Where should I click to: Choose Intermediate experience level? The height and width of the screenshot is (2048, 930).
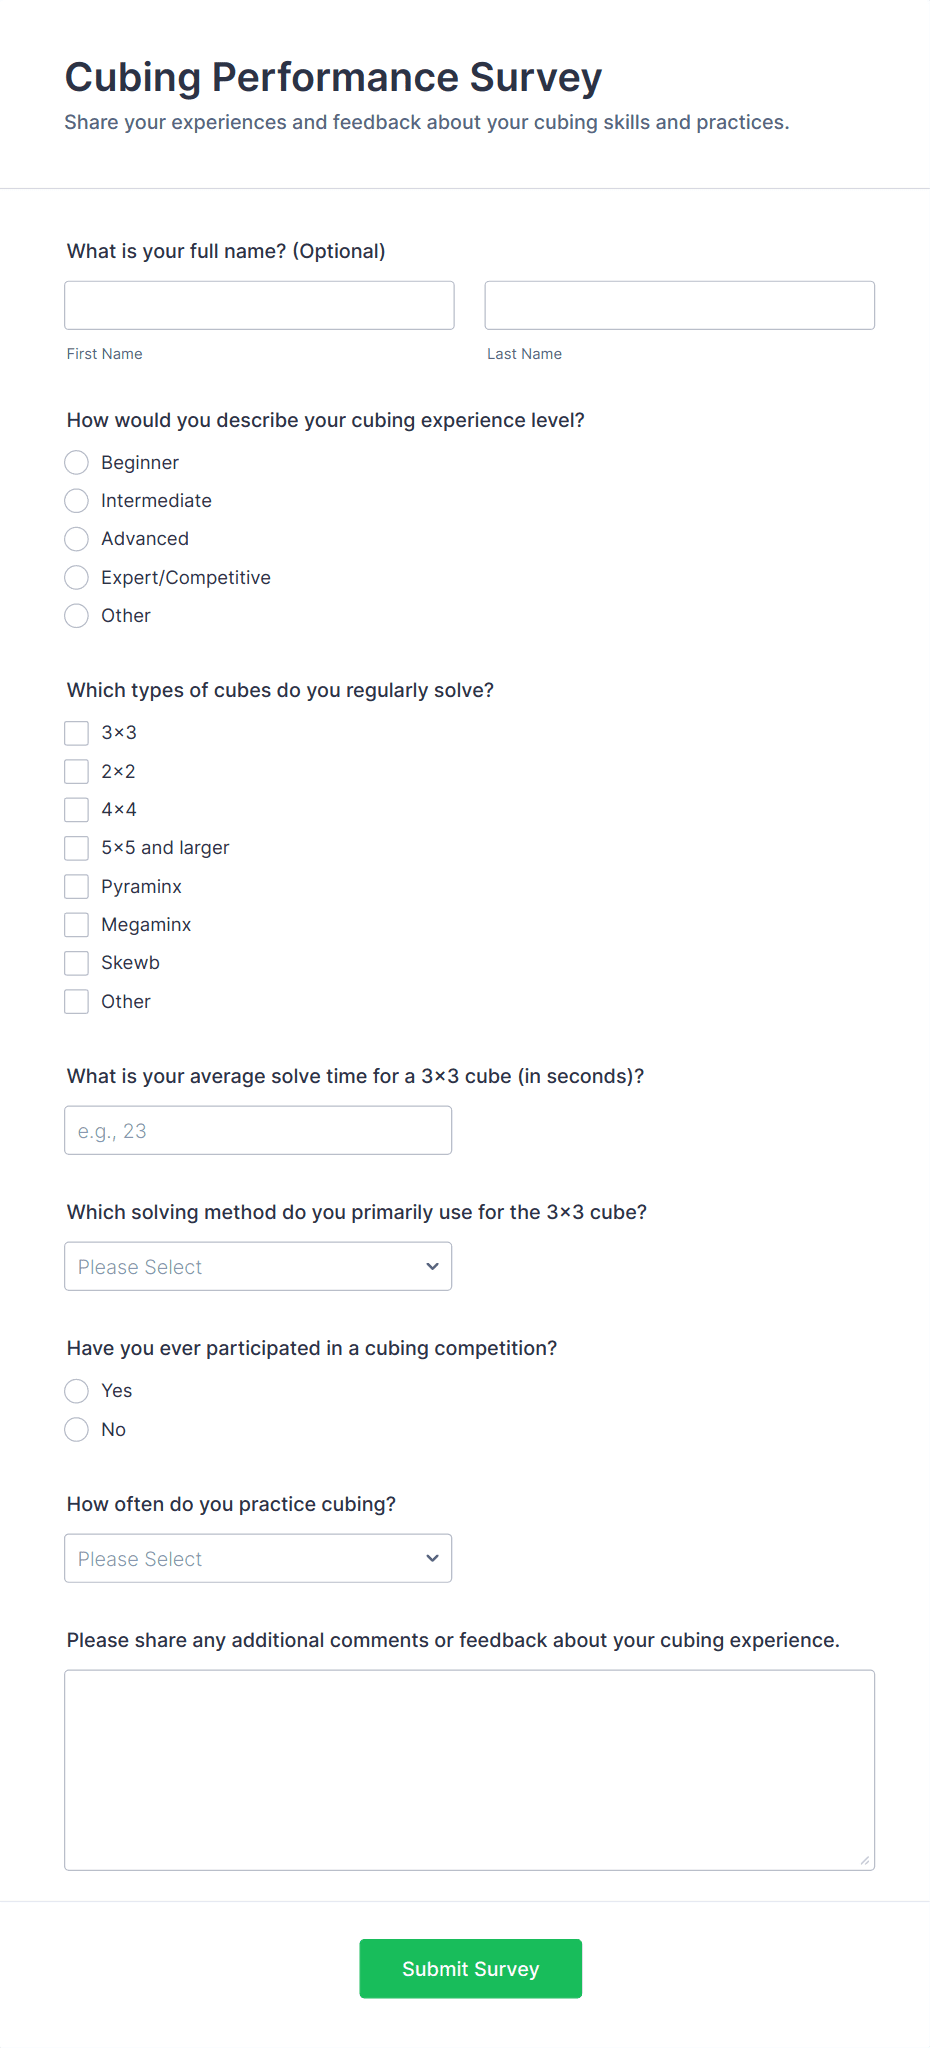click(77, 500)
